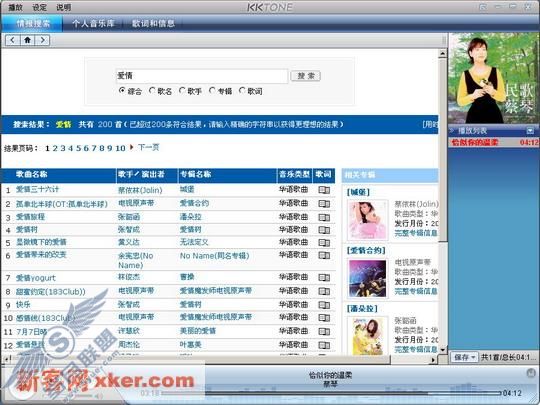Select the 歌词 search option
This screenshot has width=540, height=405.
coord(242,91)
